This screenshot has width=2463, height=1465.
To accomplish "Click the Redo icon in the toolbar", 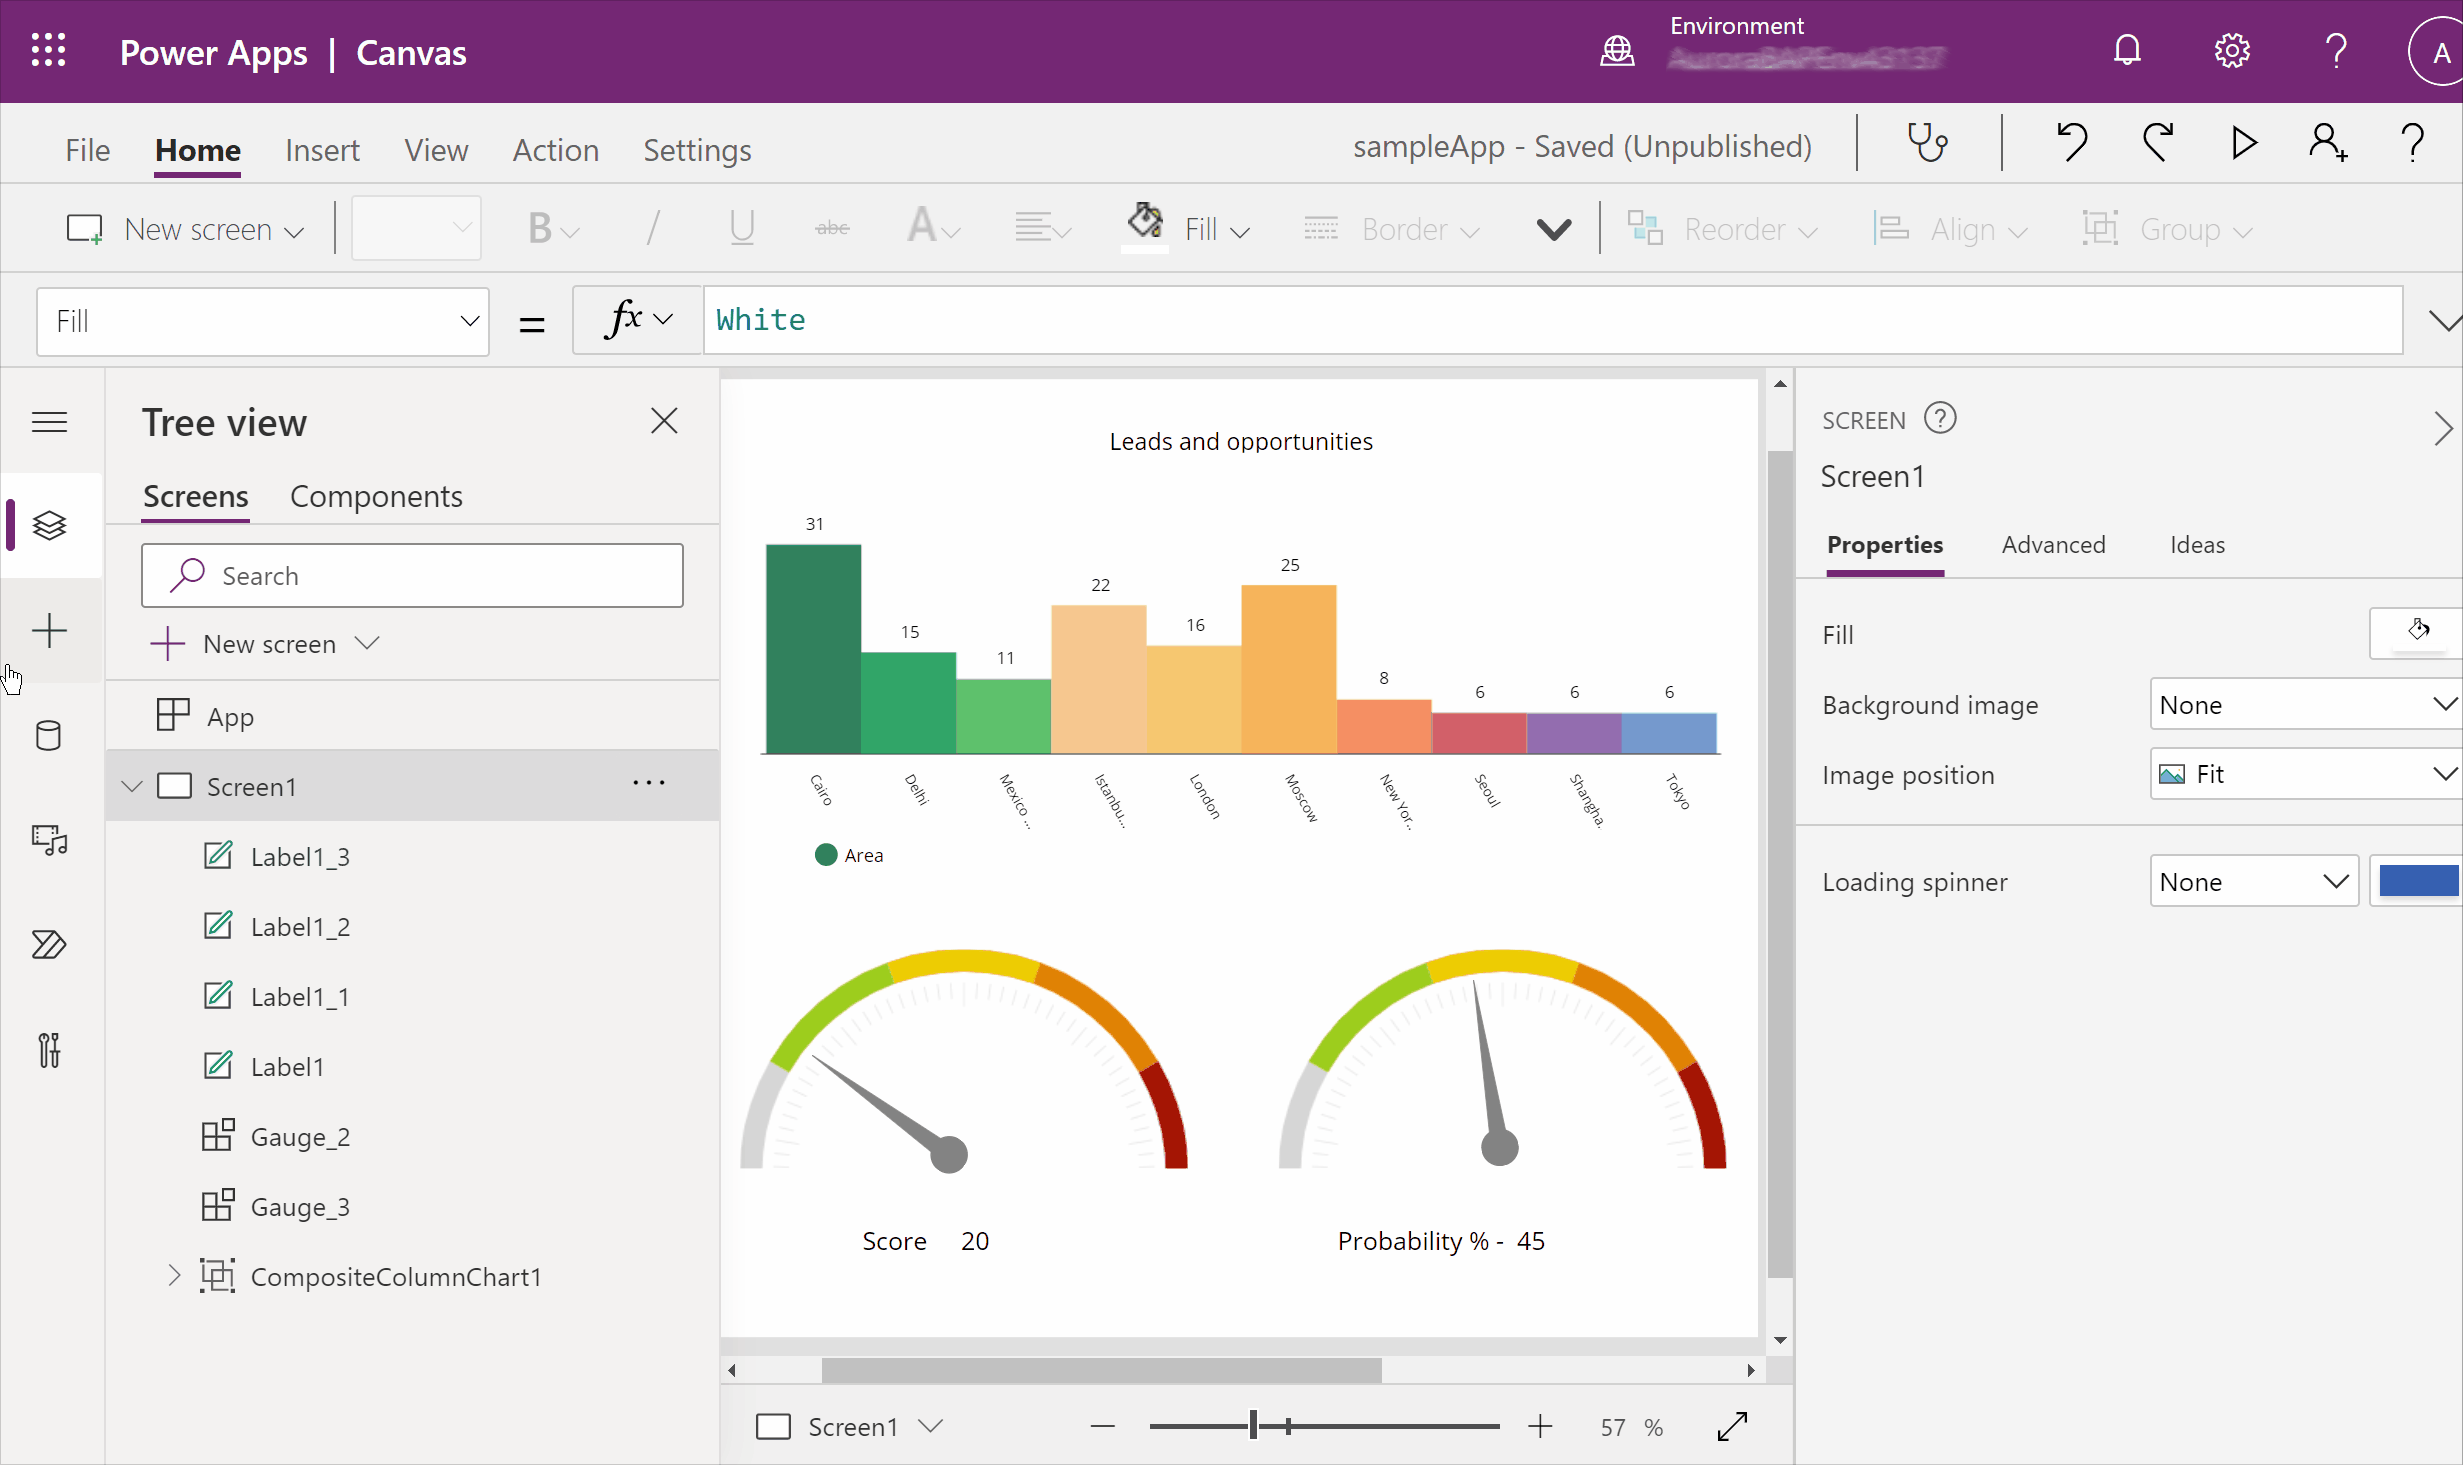I will pos(2158,145).
